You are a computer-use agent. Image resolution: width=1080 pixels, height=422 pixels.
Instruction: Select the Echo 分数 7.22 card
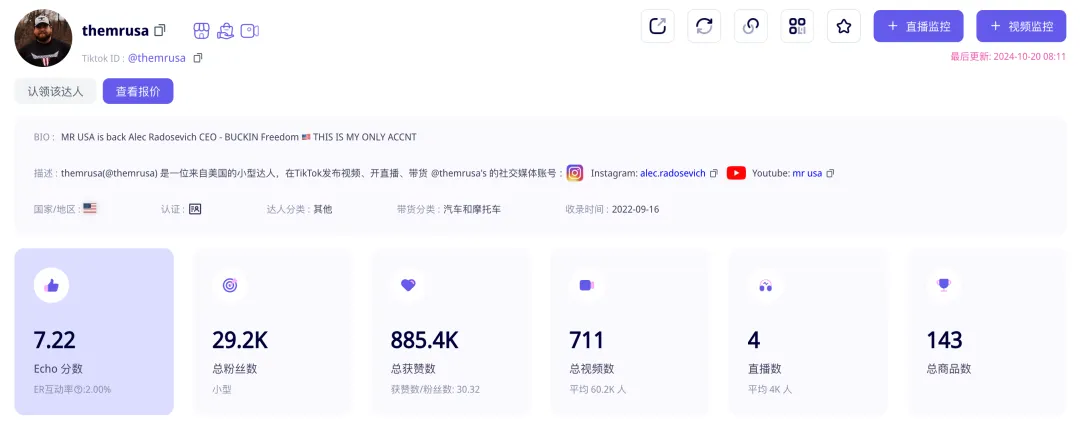coord(94,331)
